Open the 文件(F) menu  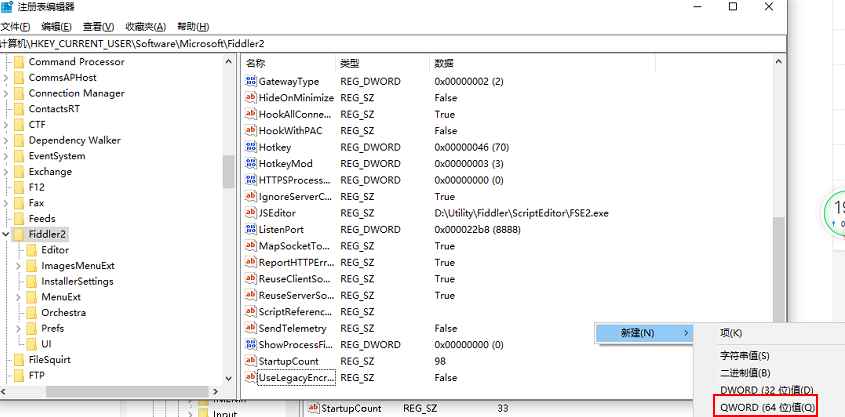coord(15,26)
